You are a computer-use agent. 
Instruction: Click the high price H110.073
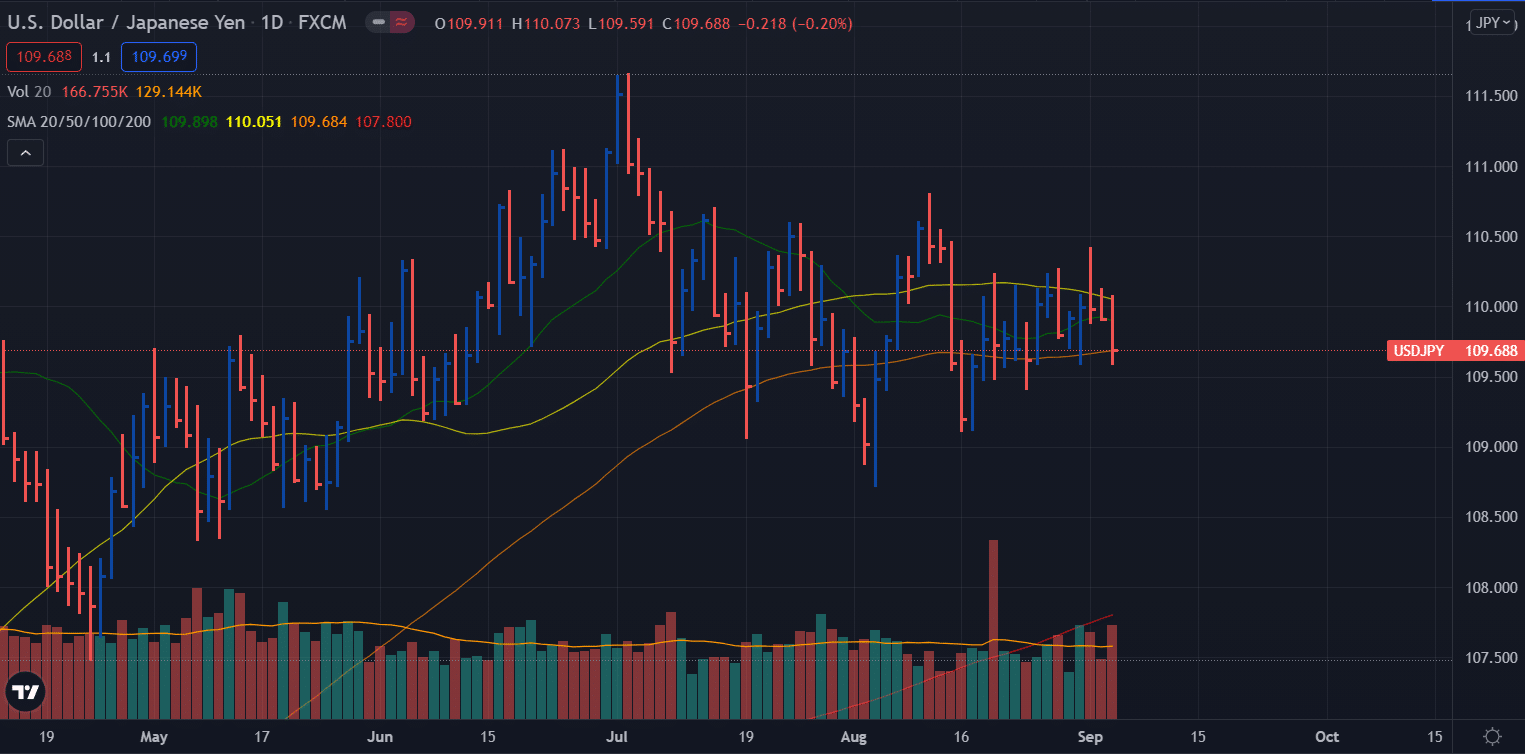(x=547, y=22)
